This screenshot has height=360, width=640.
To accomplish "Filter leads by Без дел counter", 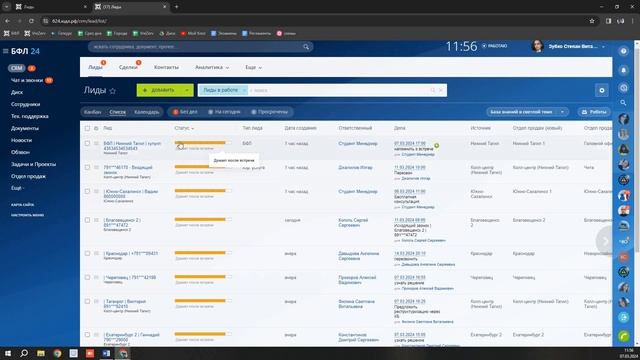I will tap(185, 112).
